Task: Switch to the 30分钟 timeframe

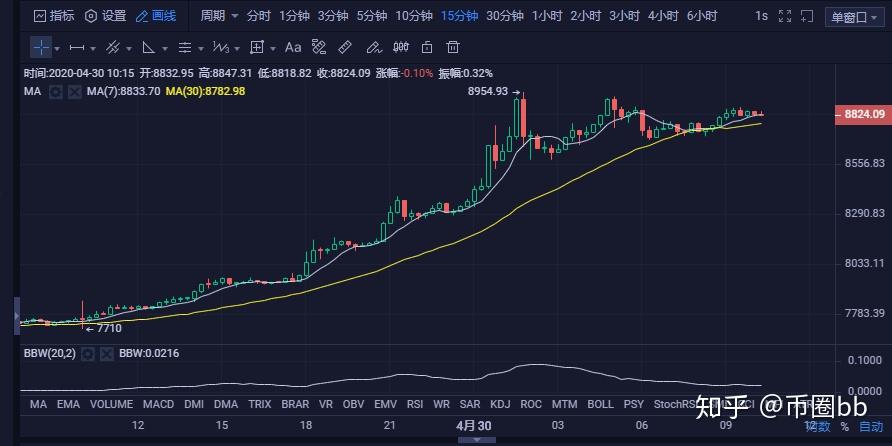Action: (505, 16)
